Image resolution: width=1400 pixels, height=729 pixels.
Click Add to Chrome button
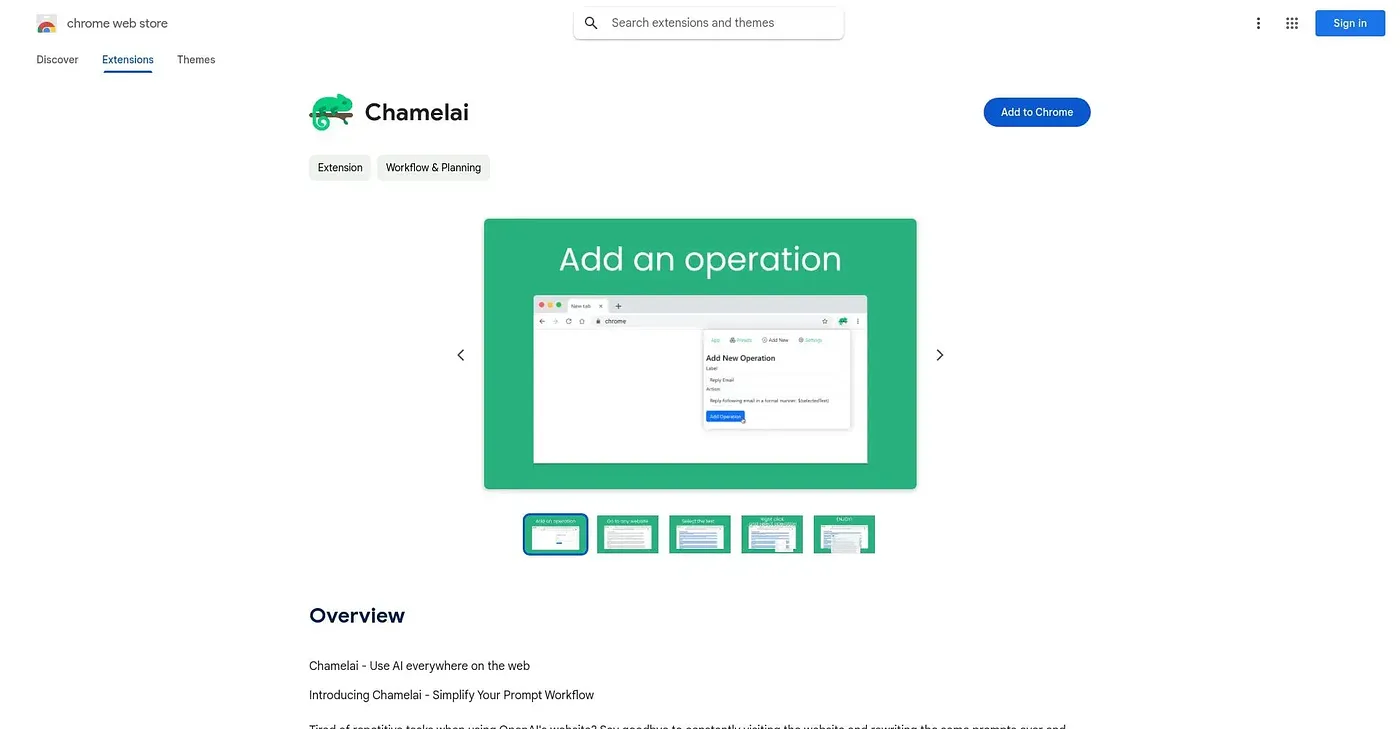point(1037,112)
